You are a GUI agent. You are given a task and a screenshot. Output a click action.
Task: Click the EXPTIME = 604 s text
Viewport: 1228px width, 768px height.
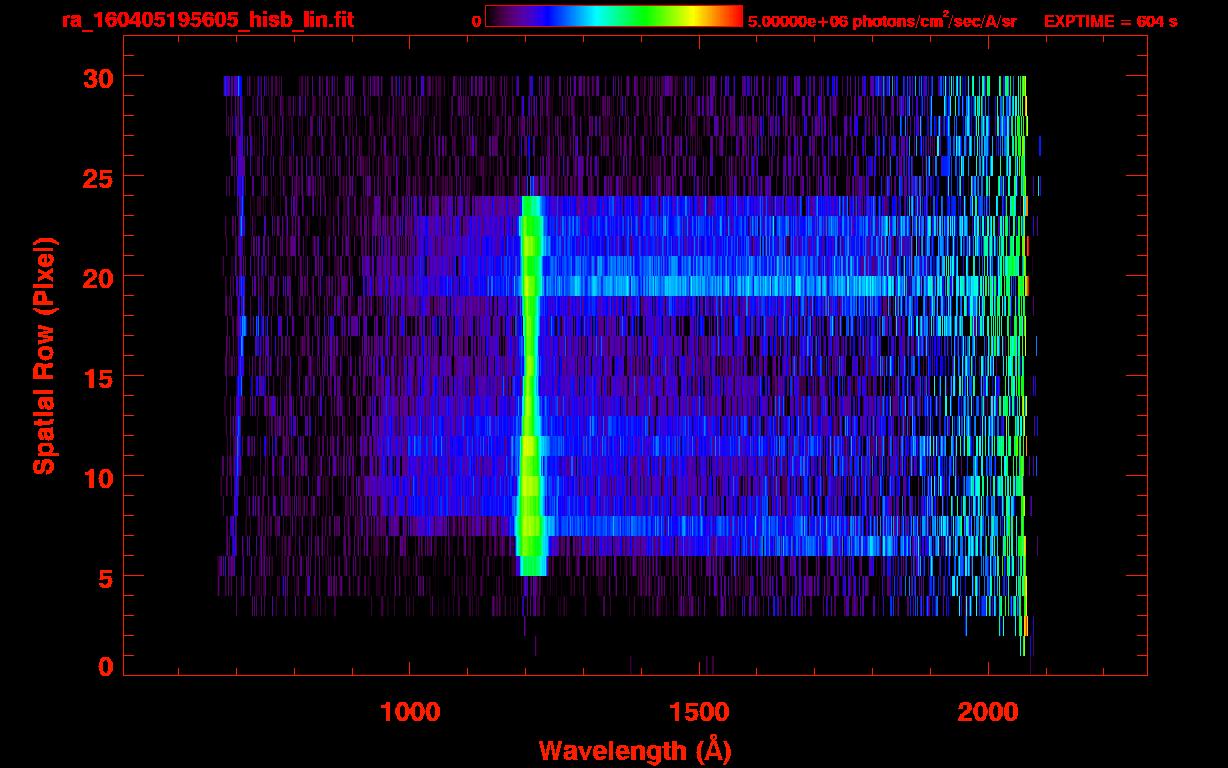point(1110,21)
